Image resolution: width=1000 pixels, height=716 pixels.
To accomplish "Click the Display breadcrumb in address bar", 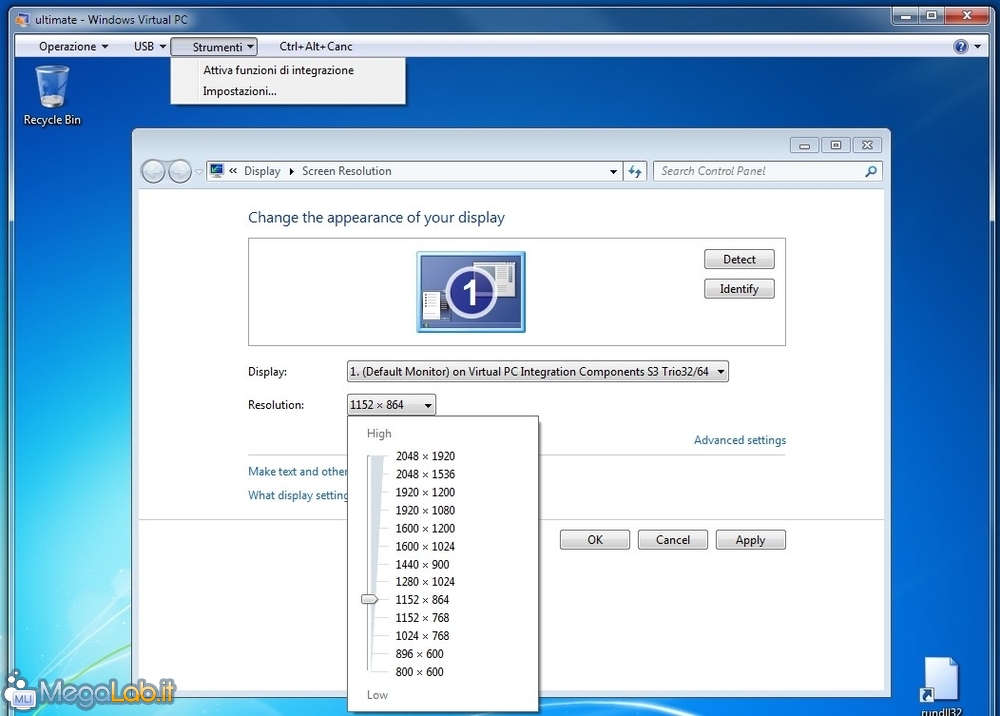I will point(262,171).
